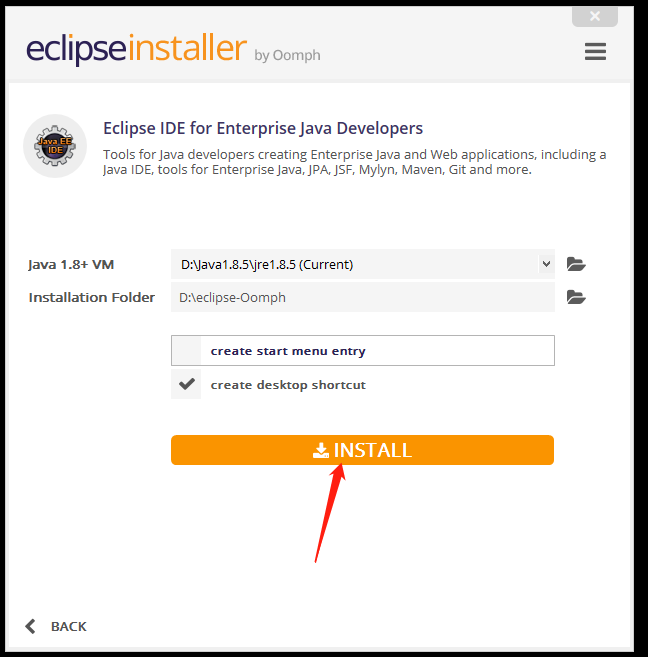Close the installer window

coord(595,16)
